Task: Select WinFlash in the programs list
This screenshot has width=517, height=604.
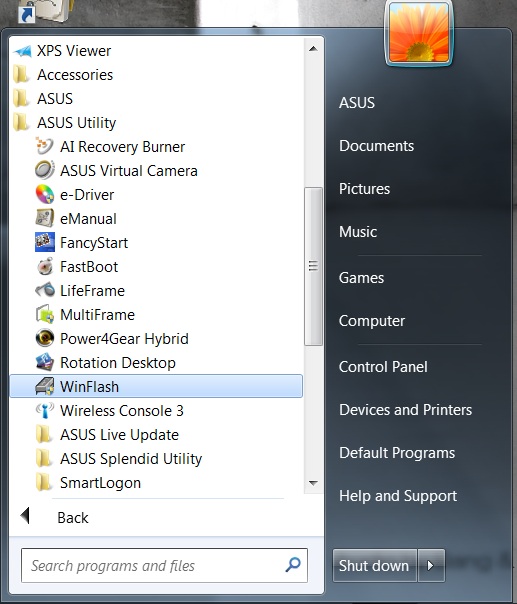Action: [156, 386]
